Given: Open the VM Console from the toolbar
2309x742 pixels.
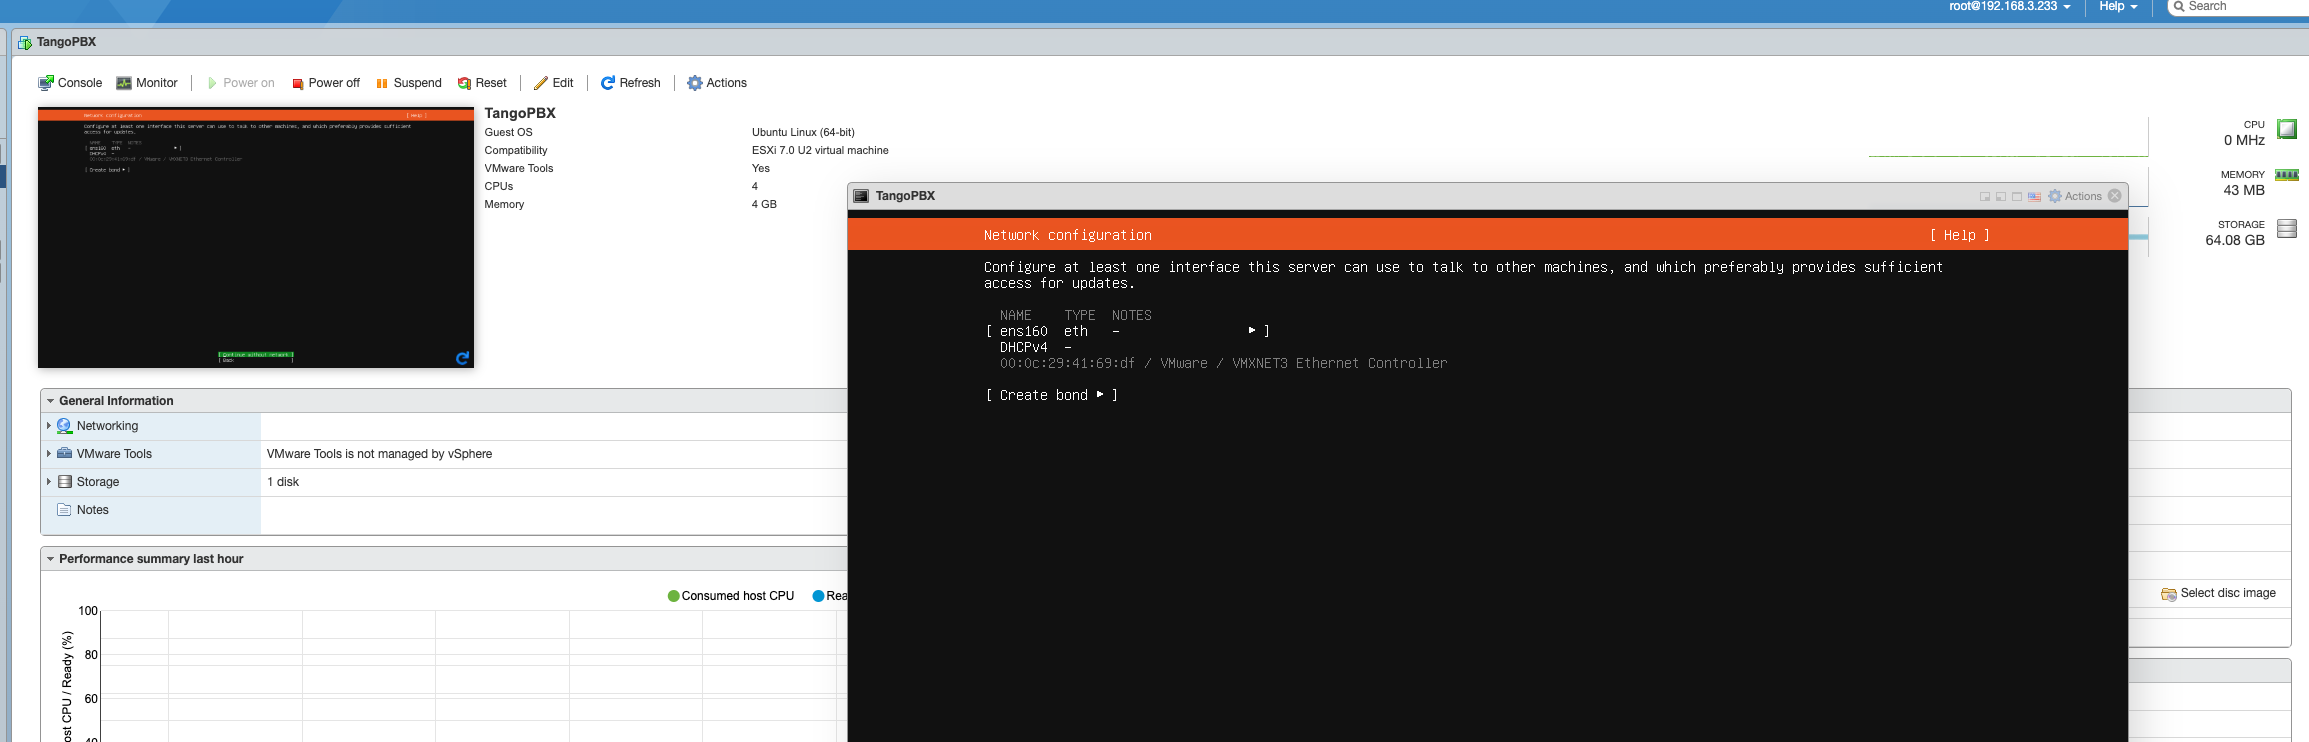Looking at the screenshot, I should [x=70, y=83].
